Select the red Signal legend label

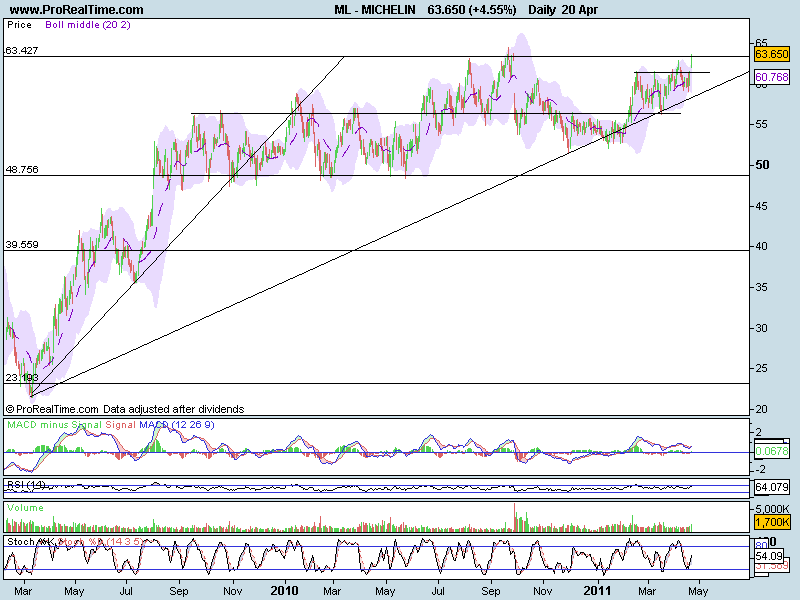pos(120,424)
